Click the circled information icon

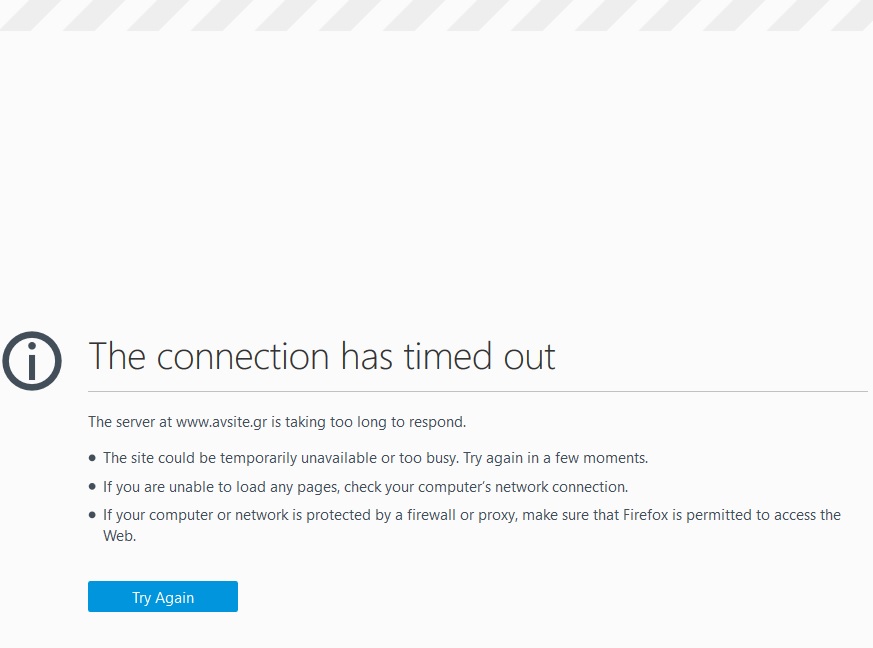click(32, 361)
